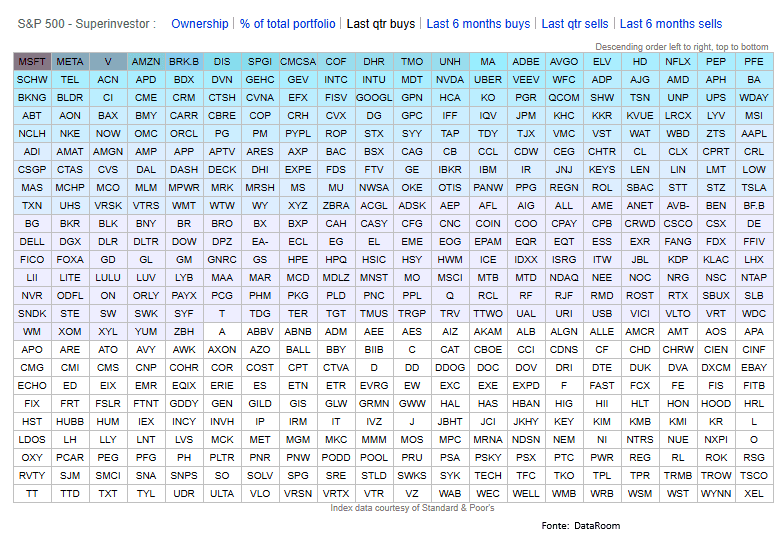Select the HUBB ticker cell
This screenshot has width=776, height=534.
(70, 422)
